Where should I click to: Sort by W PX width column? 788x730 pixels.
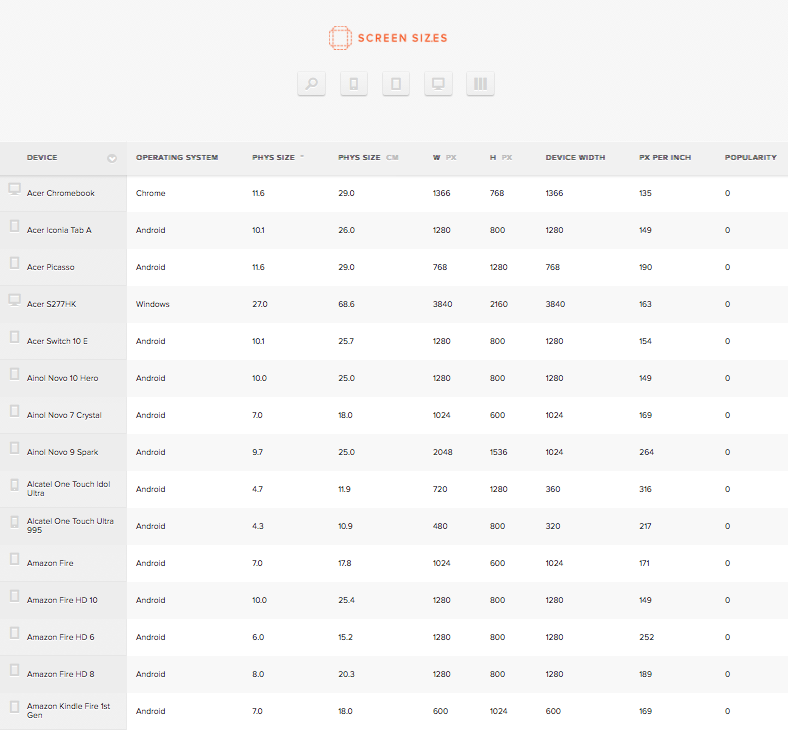tap(445, 158)
